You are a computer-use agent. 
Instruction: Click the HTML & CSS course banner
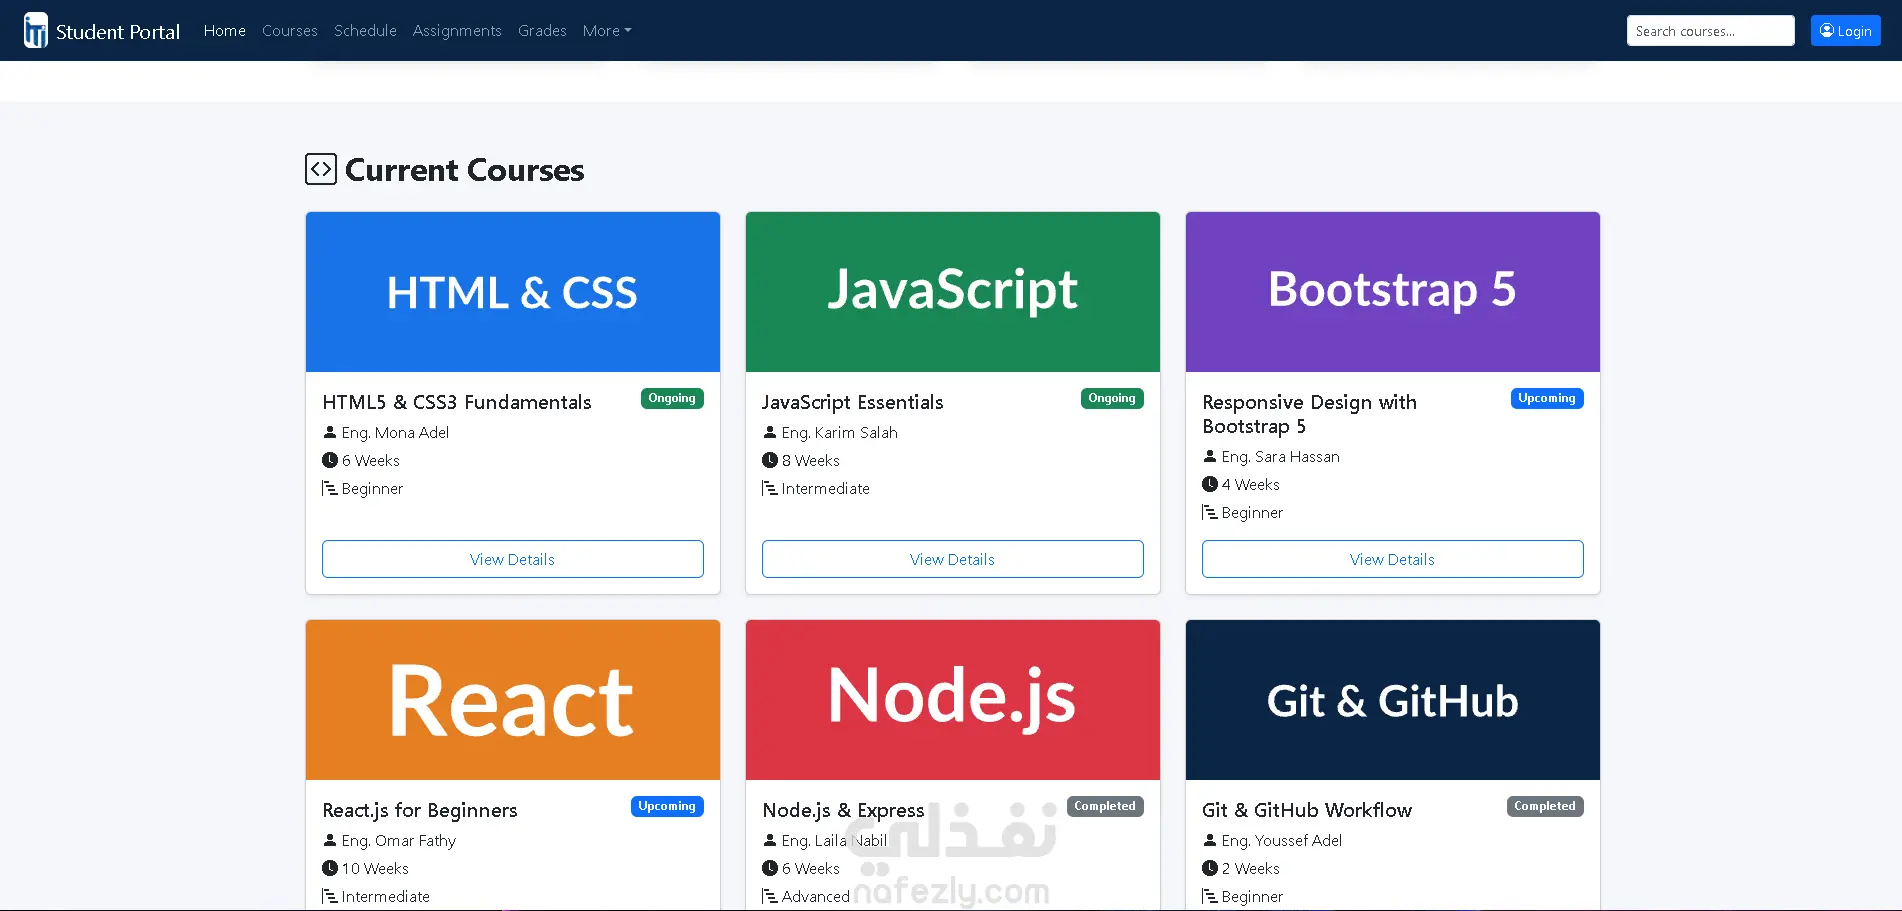tap(513, 292)
